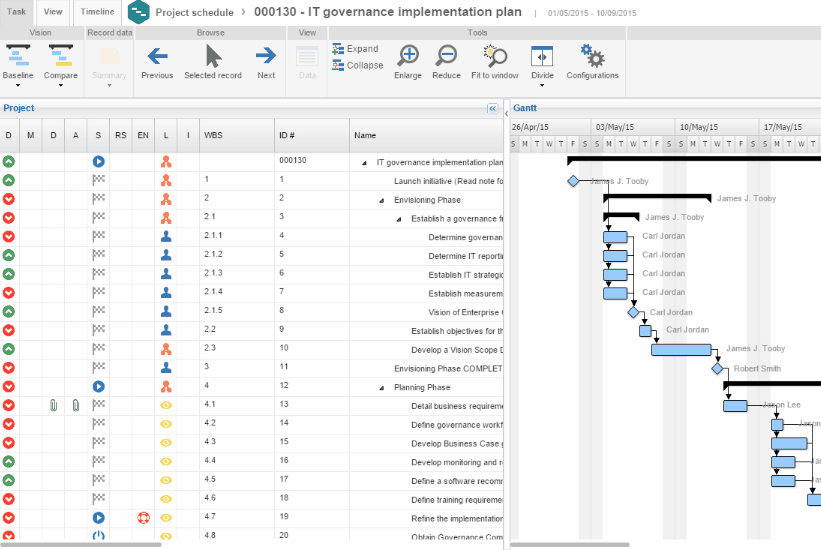The height and width of the screenshot is (550, 821).
Task: Toggle the eye icon for WBS 4.1
Action: coord(166,405)
